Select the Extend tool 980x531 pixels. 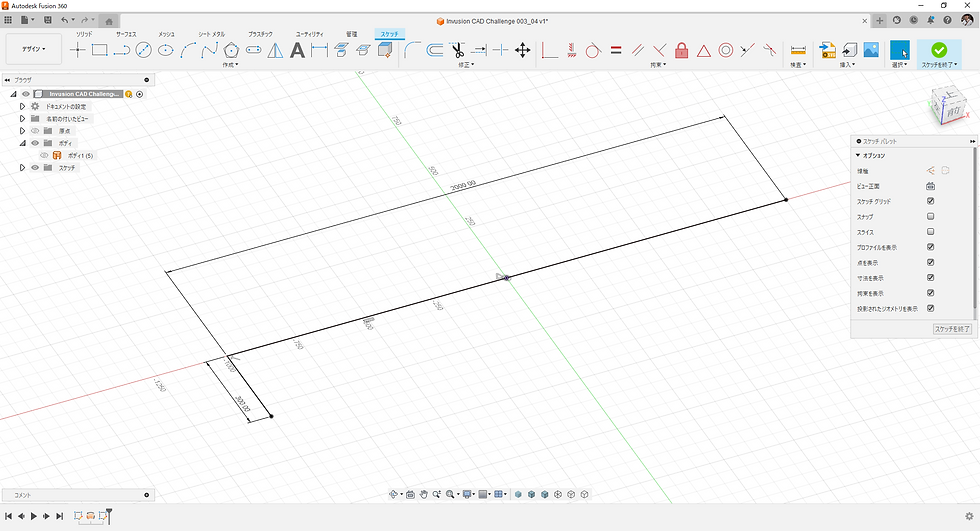click(x=479, y=51)
